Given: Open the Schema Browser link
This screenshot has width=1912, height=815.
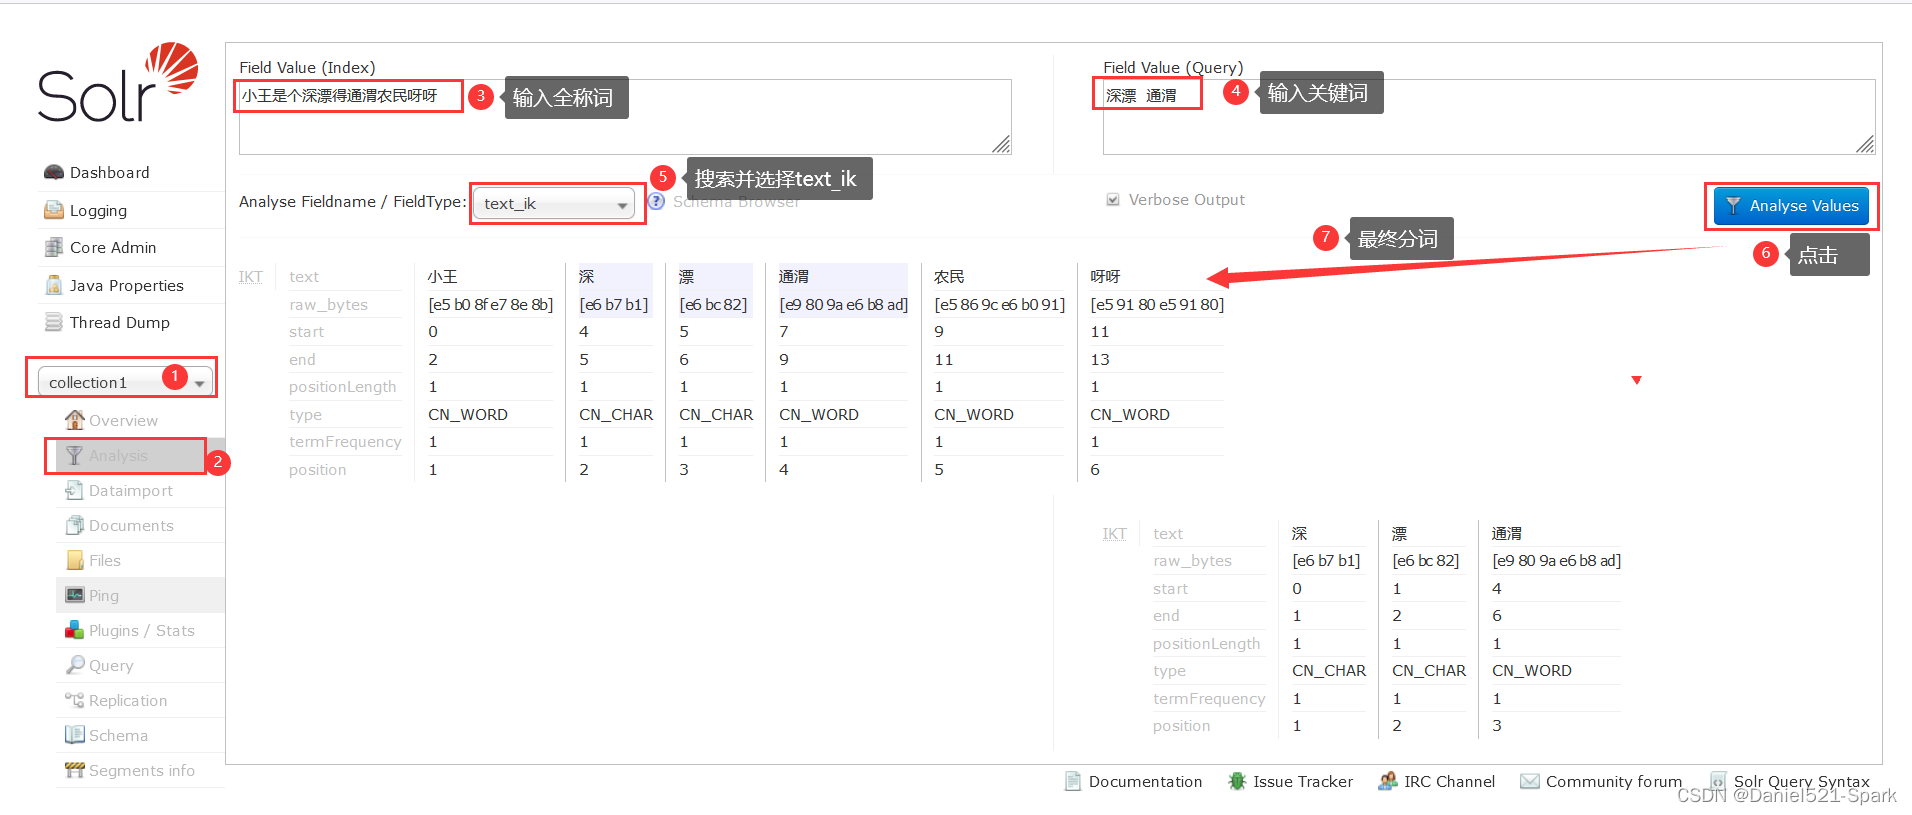Looking at the screenshot, I should pyautogui.click(x=736, y=201).
